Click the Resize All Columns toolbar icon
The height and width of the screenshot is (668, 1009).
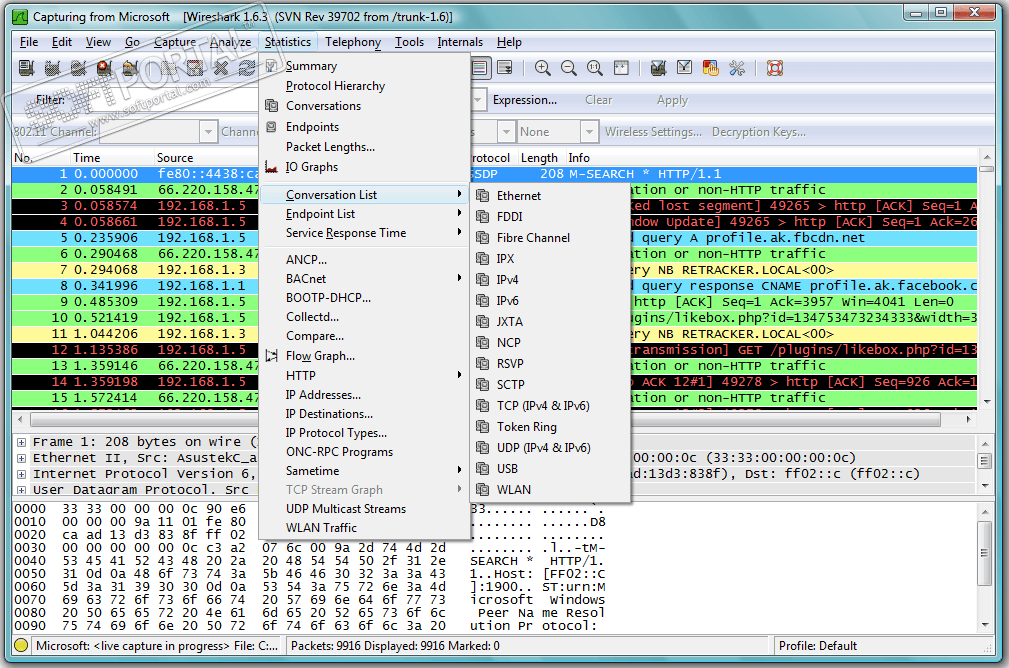[x=621, y=68]
